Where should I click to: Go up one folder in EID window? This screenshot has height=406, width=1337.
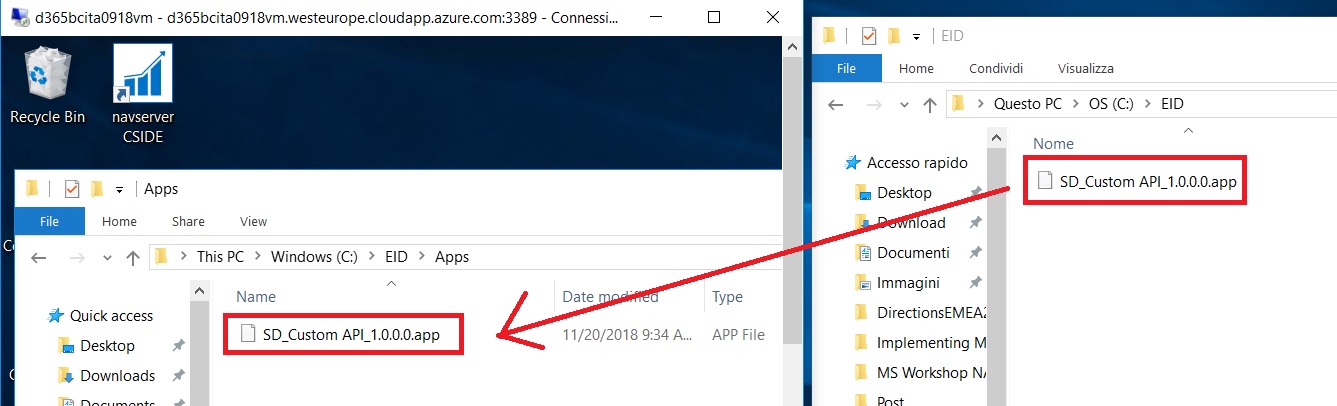click(x=929, y=104)
